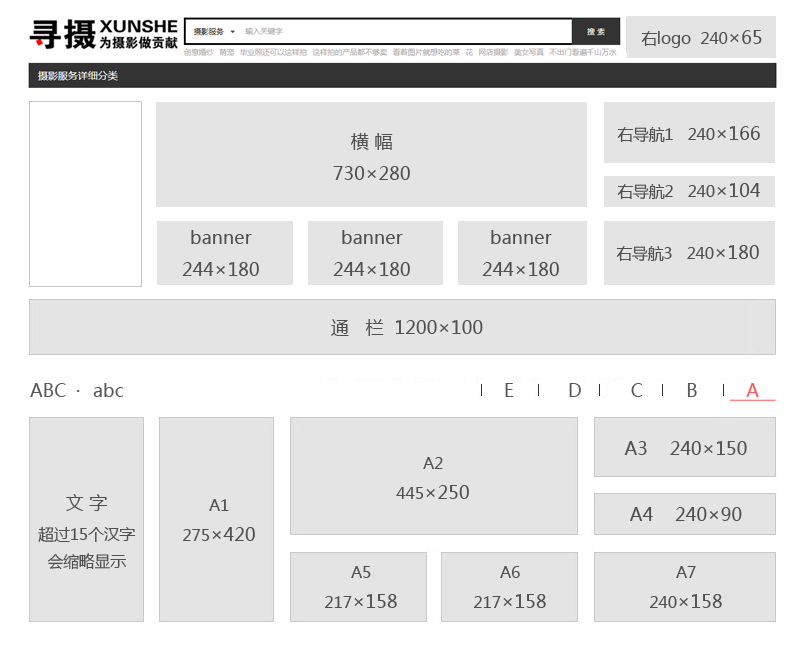Click the 右logo 240×65 placeholder
Screen dimensions: 805x650
(x=700, y=38)
